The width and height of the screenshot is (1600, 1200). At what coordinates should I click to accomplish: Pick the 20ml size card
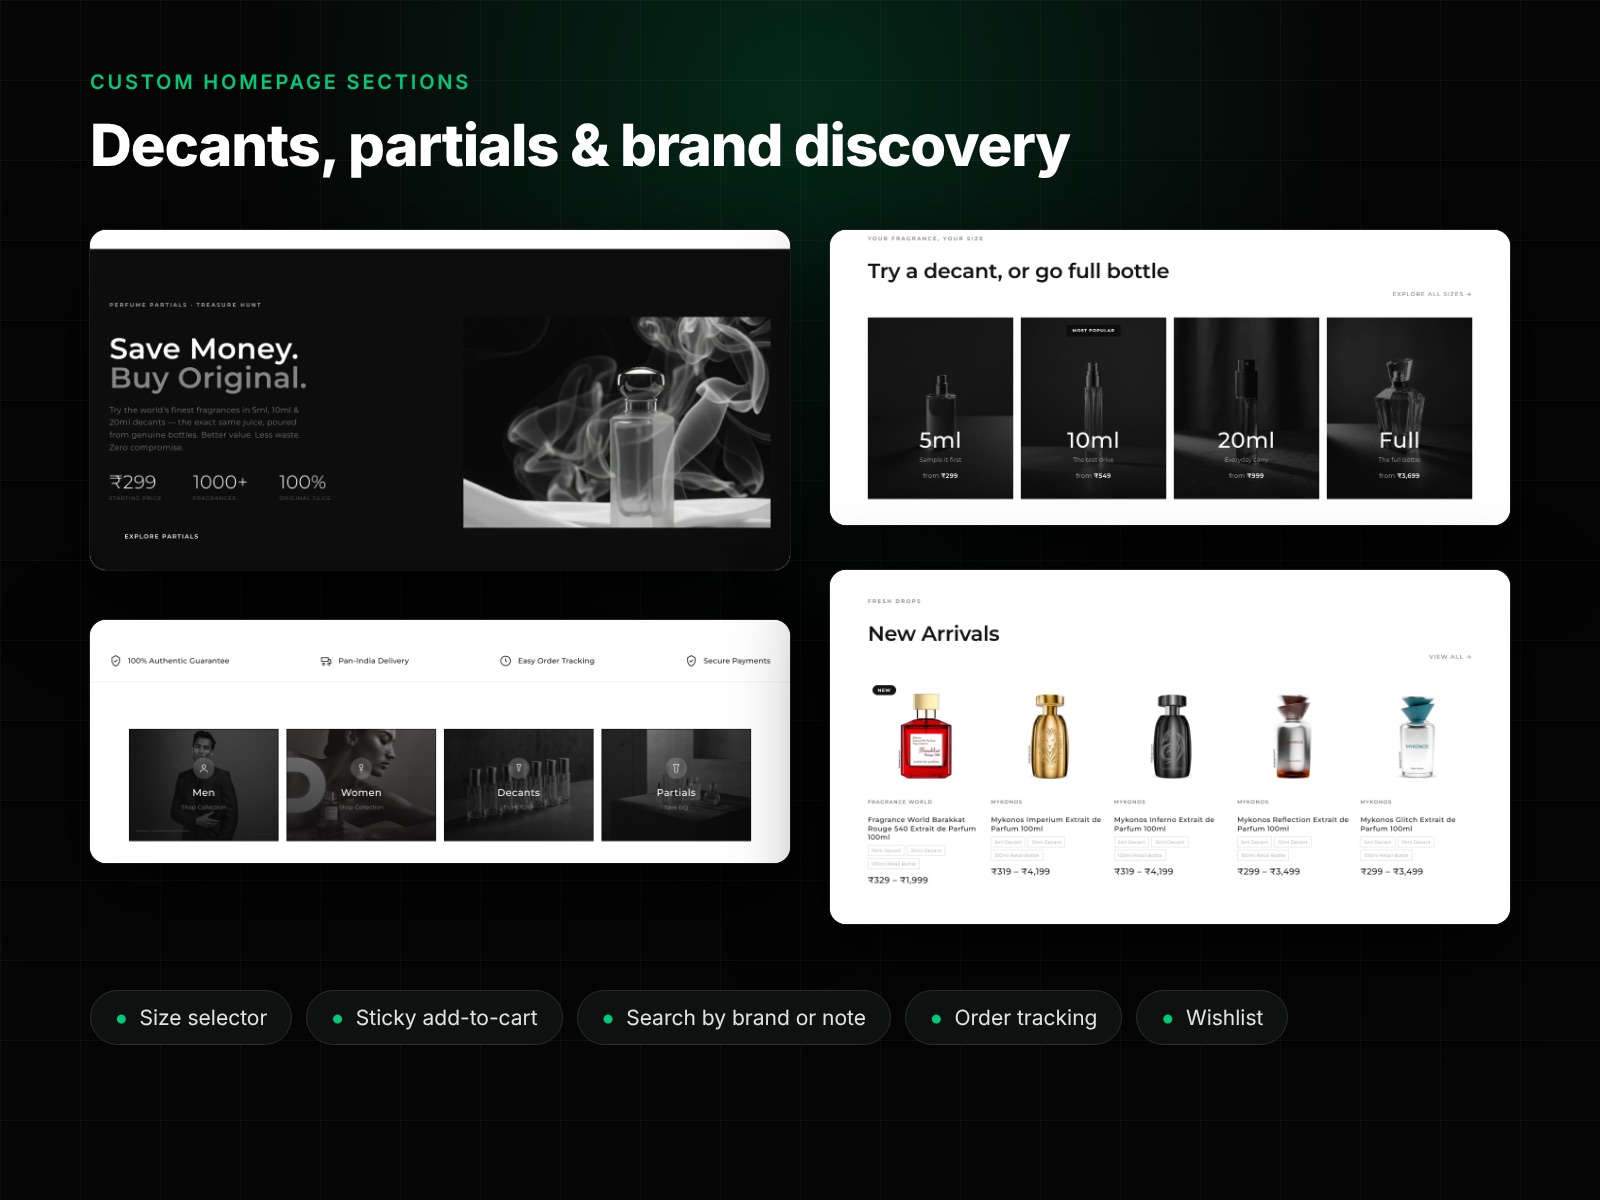pos(1246,408)
